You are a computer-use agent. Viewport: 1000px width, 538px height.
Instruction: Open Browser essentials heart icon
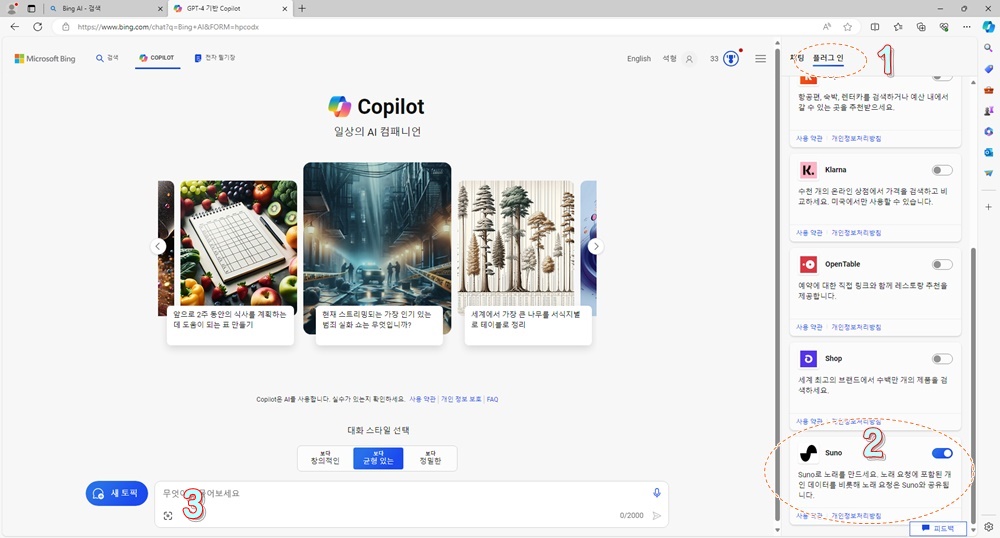(x=944, y=27)
